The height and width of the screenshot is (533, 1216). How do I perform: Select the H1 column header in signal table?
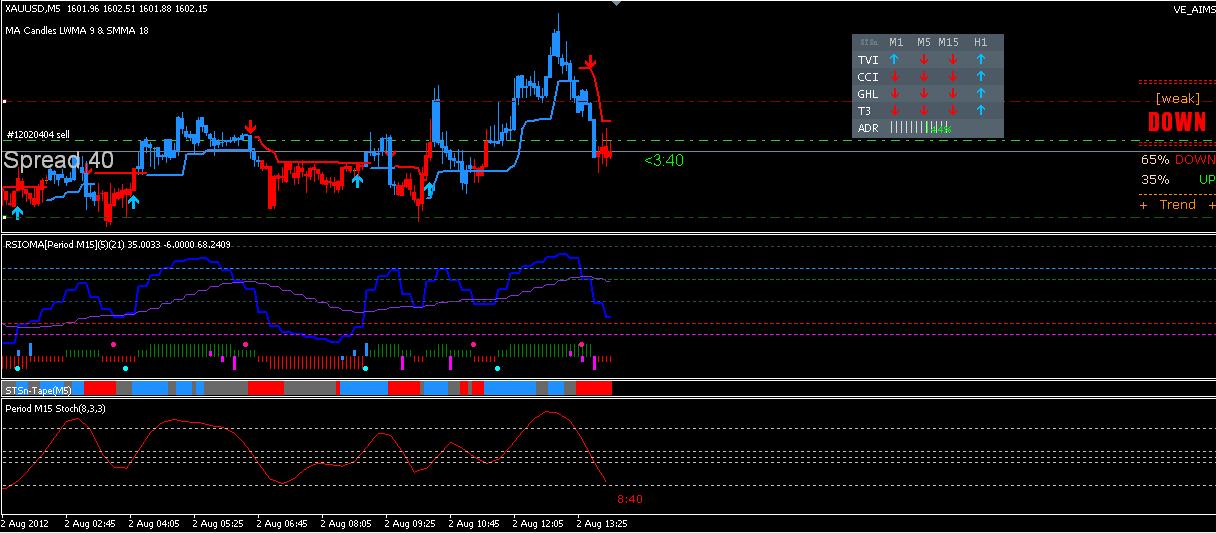980,42
